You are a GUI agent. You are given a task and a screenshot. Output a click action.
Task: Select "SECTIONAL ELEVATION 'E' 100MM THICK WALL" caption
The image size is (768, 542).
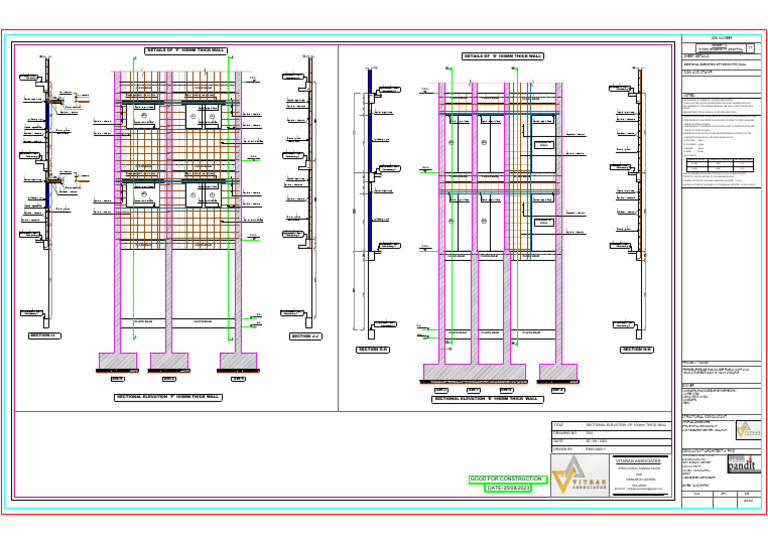[488, 399]
